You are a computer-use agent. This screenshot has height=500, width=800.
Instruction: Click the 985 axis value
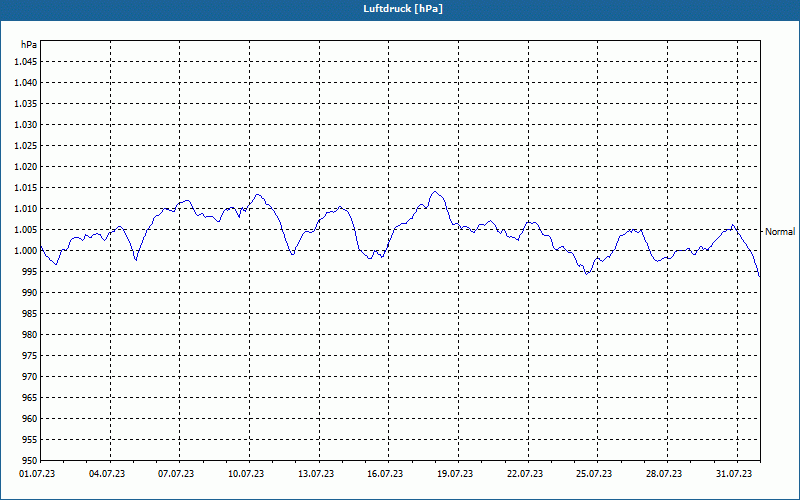[30, 314]
